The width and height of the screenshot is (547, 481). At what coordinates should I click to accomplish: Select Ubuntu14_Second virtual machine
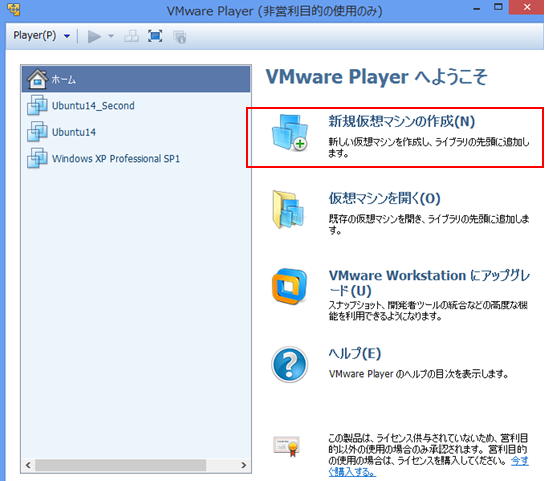(x=136, y=106)
